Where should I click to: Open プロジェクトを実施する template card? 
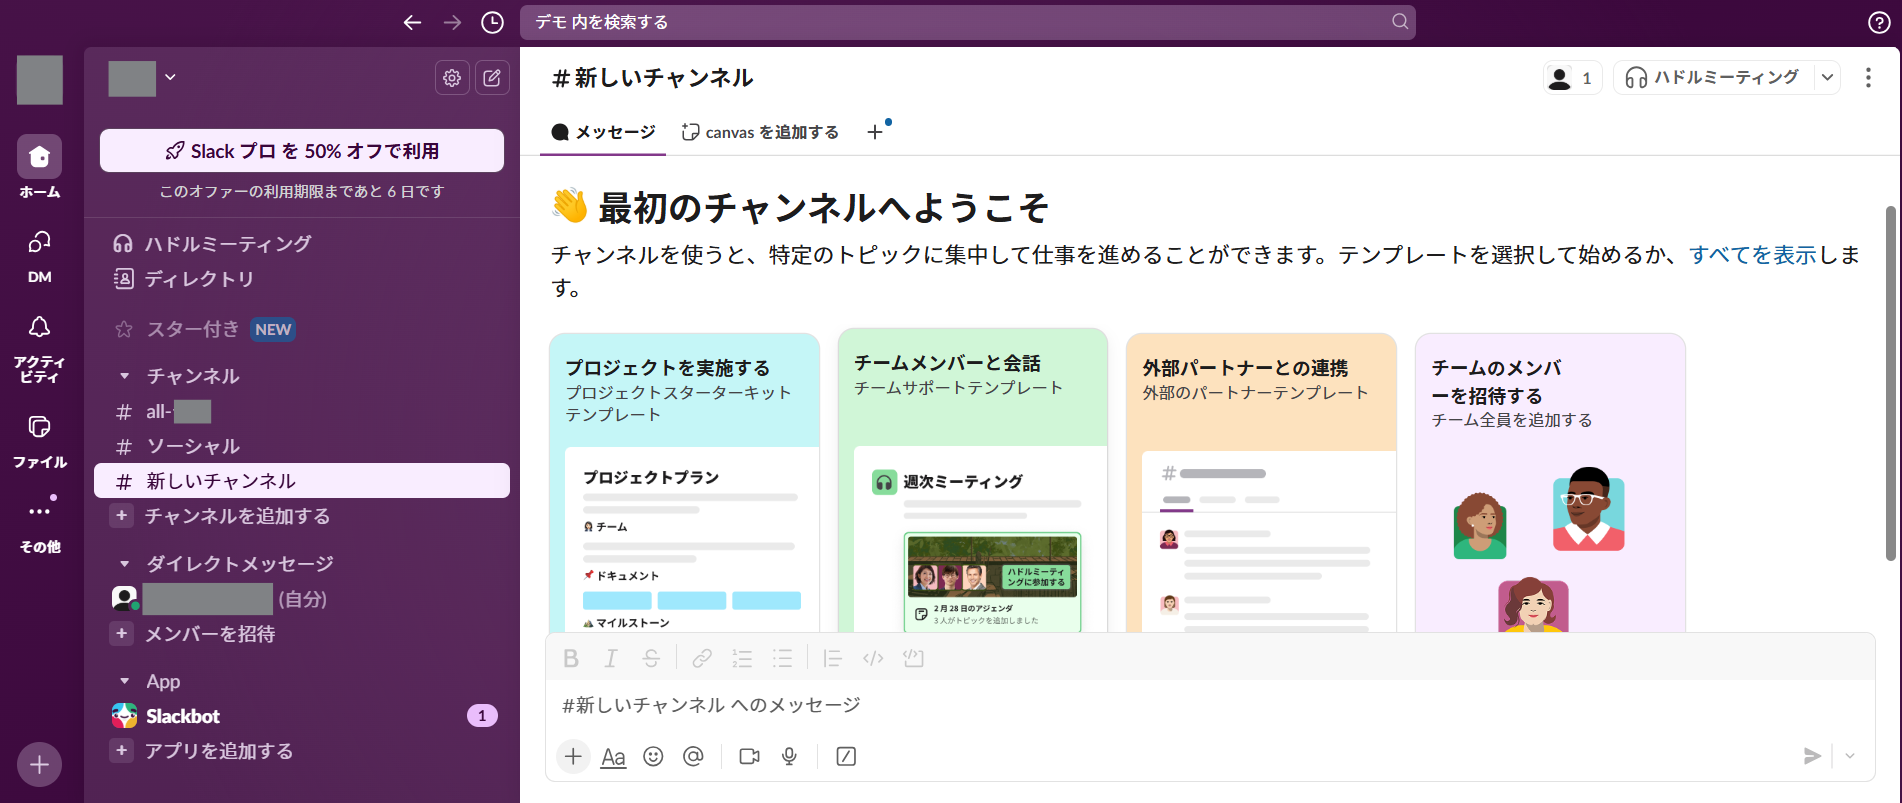pyautogui.click(x=684, y=483)
